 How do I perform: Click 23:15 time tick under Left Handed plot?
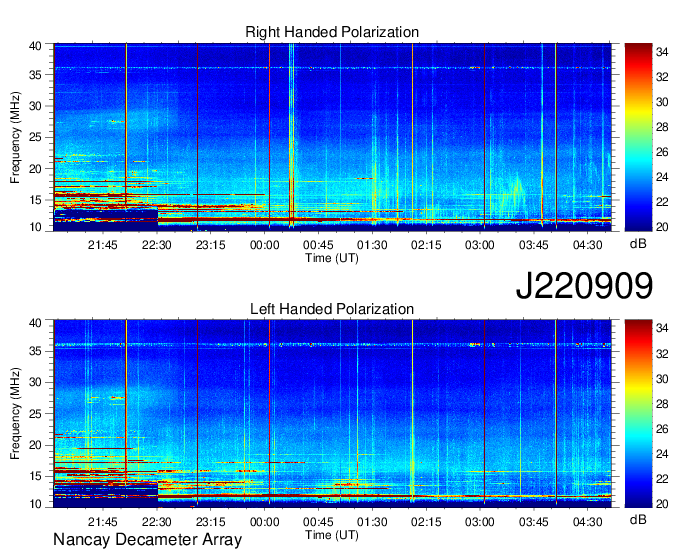pyautogui.click(x=211, y=522)
